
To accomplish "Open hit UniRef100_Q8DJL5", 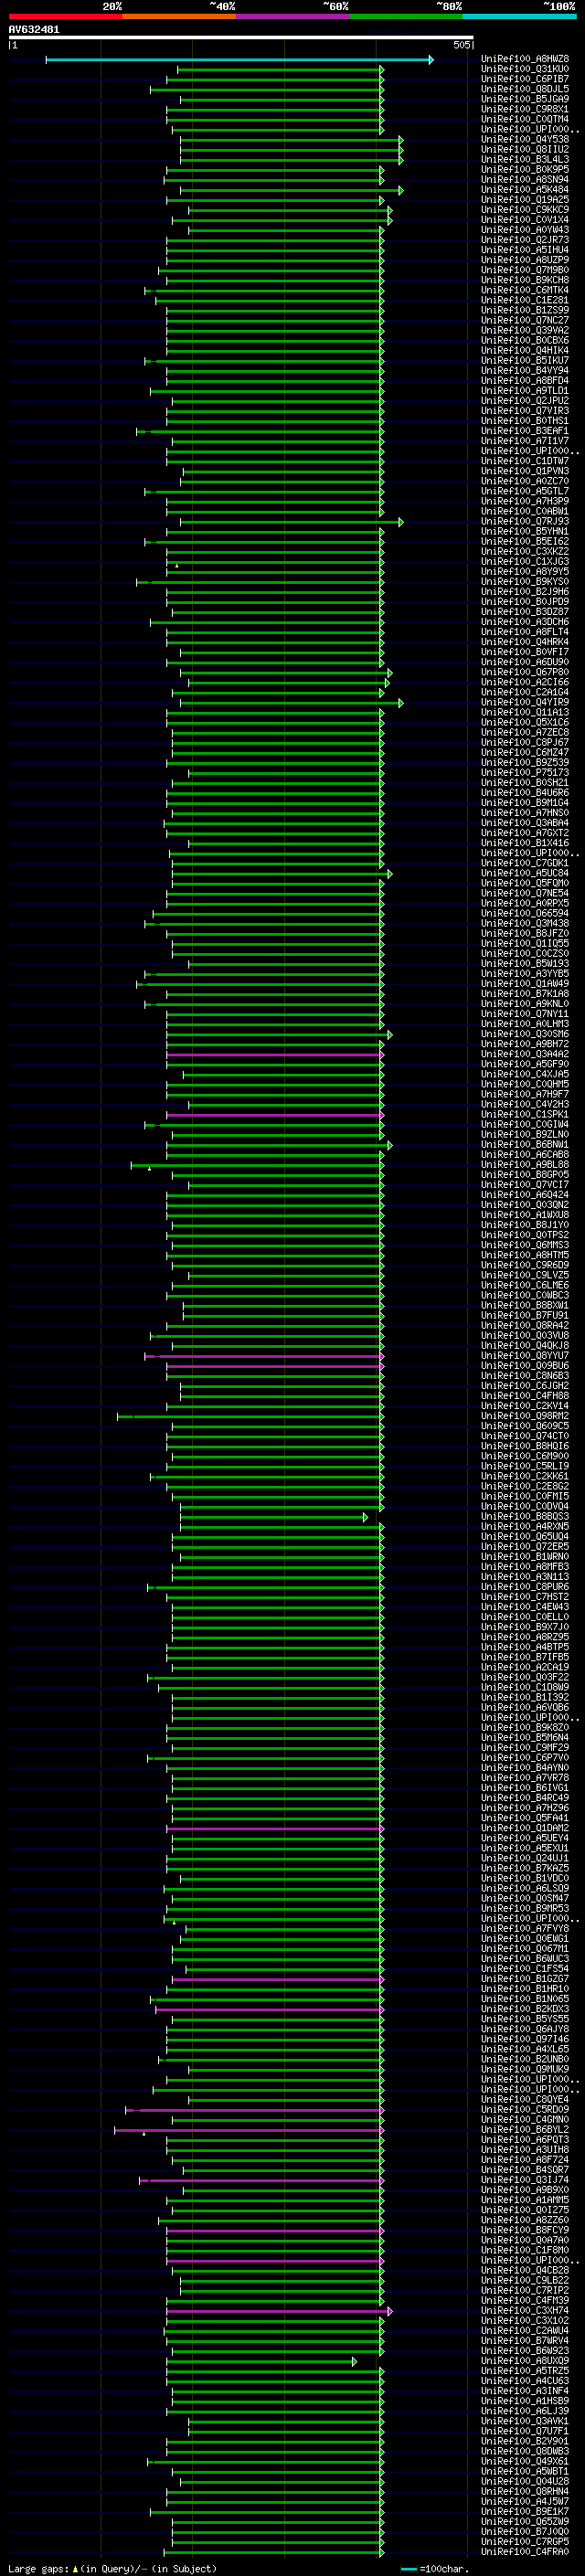I will click(x=525, y=89).
